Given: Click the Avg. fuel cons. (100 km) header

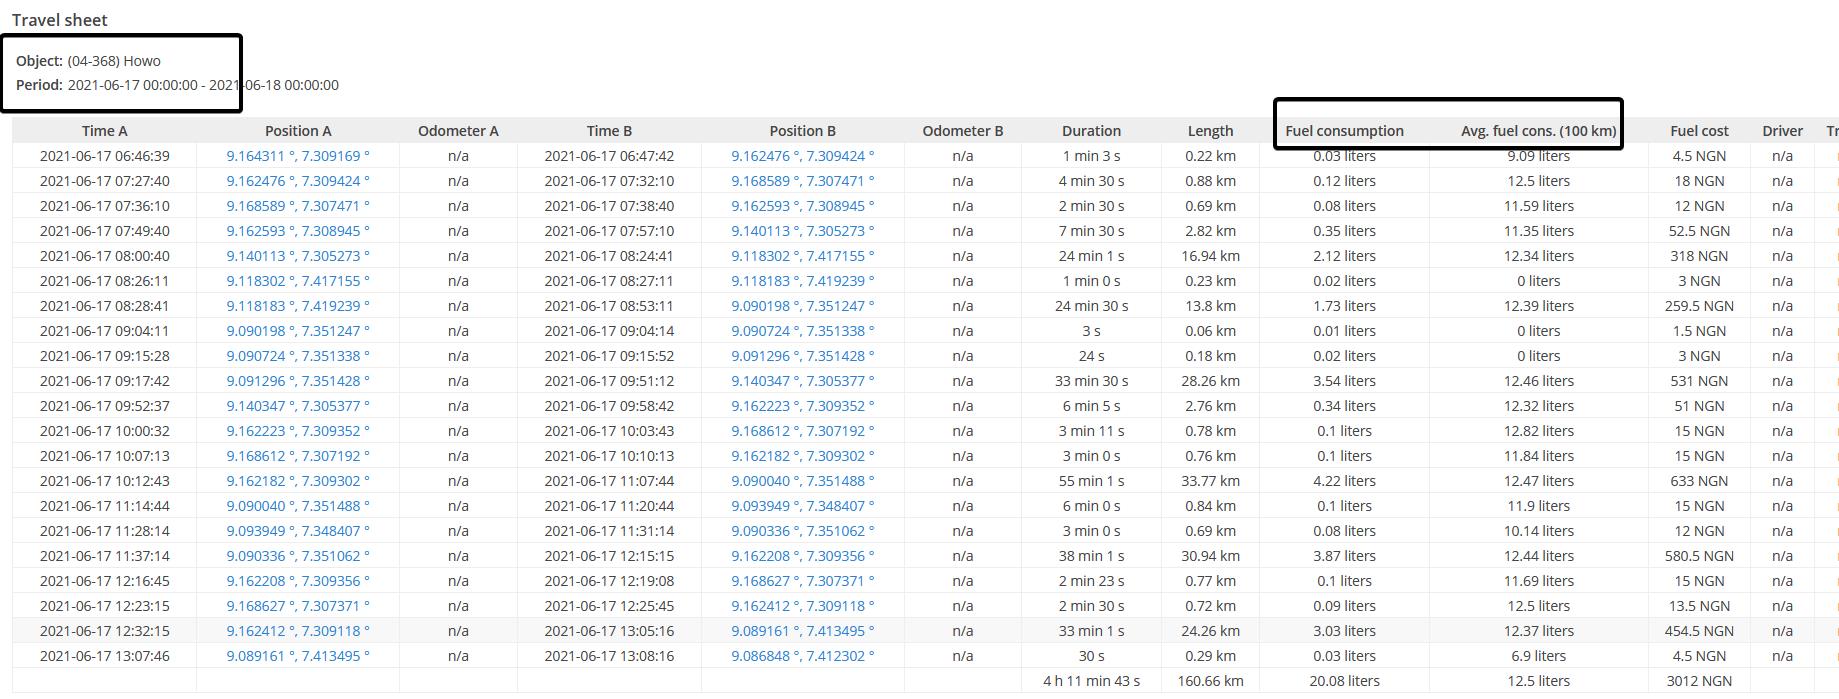Looking at the screenshot, I should (1538, 131).
